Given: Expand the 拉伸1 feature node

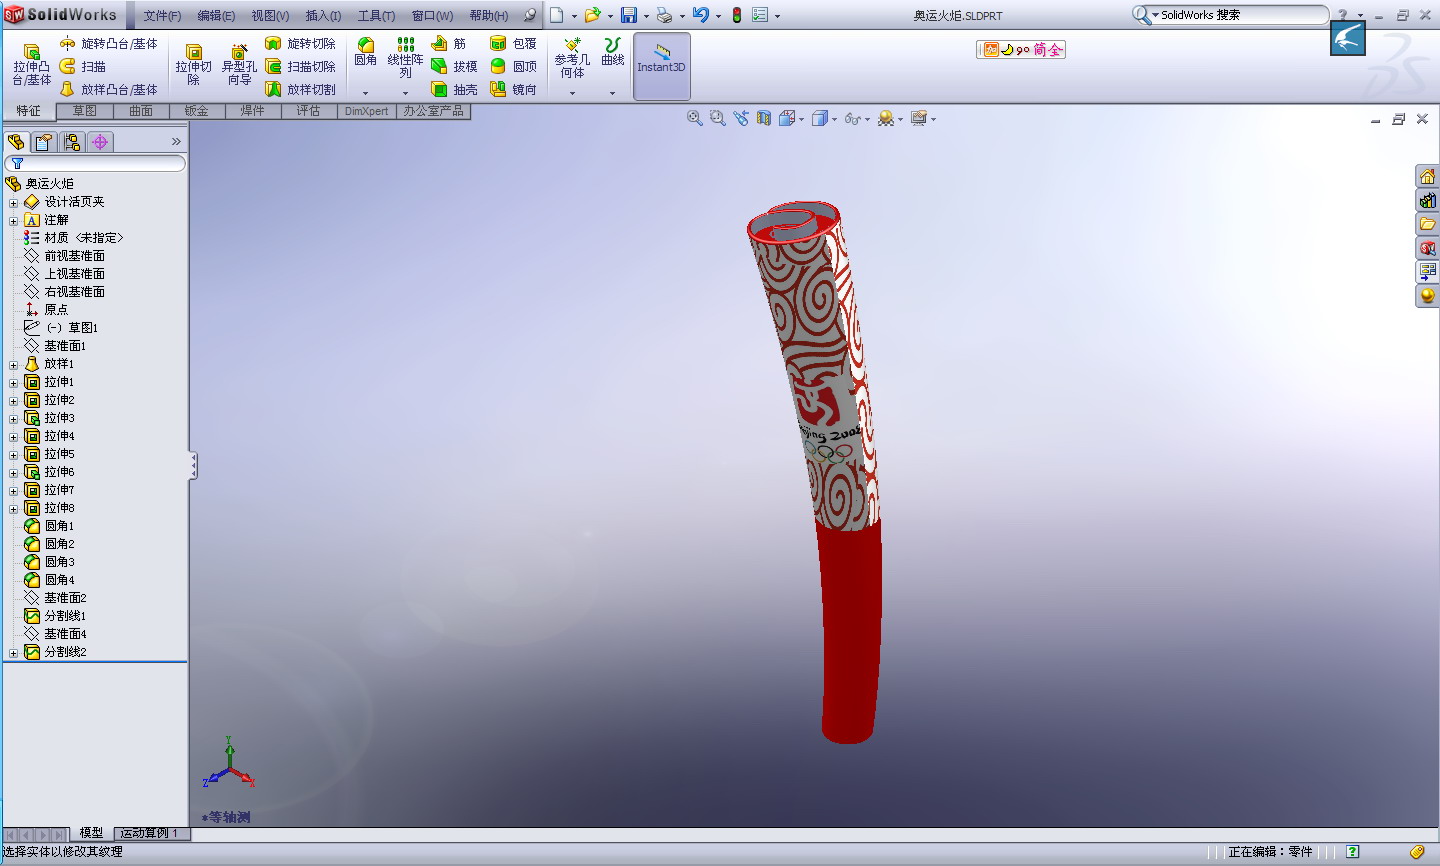Looking at the screenshot, I should [x=13, y=382].
